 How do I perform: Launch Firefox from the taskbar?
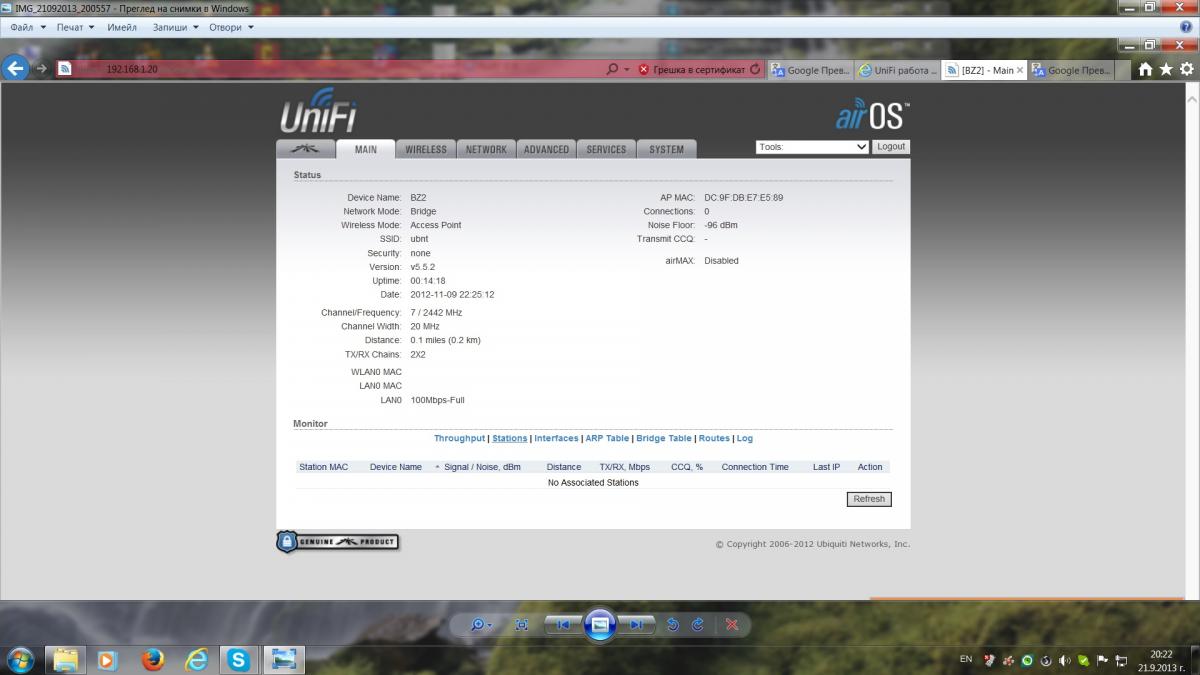(152, 660)
